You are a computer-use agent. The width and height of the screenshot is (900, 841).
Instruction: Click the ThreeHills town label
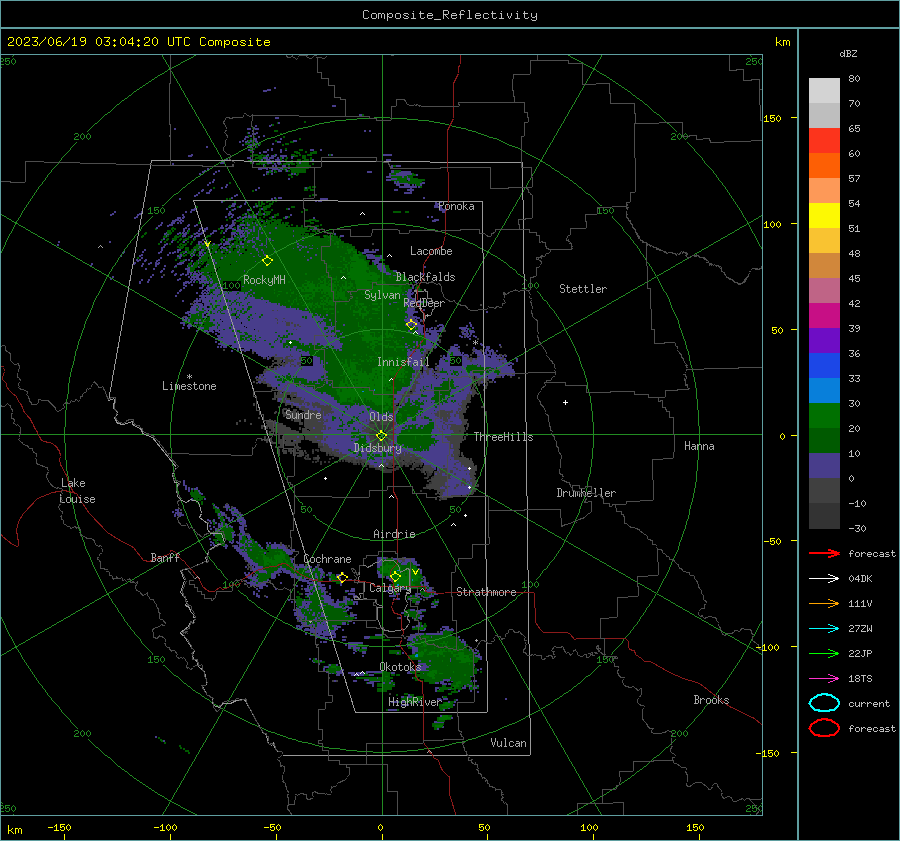(503, 437)
